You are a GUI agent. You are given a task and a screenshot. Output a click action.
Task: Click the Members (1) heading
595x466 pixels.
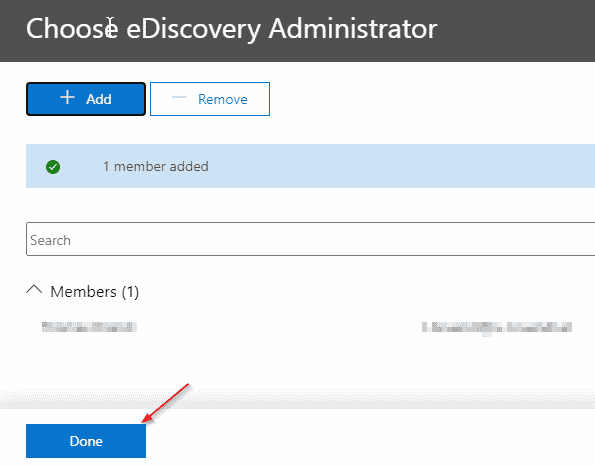[94, 292]
